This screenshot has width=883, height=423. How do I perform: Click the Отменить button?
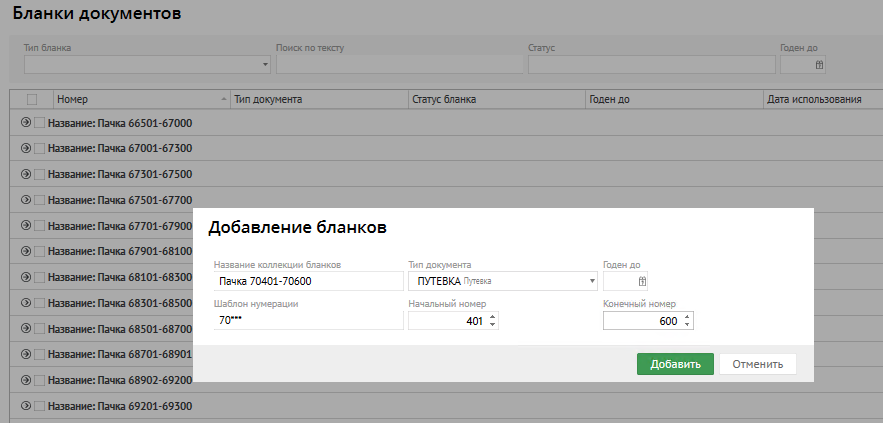(x=757, y=364)
